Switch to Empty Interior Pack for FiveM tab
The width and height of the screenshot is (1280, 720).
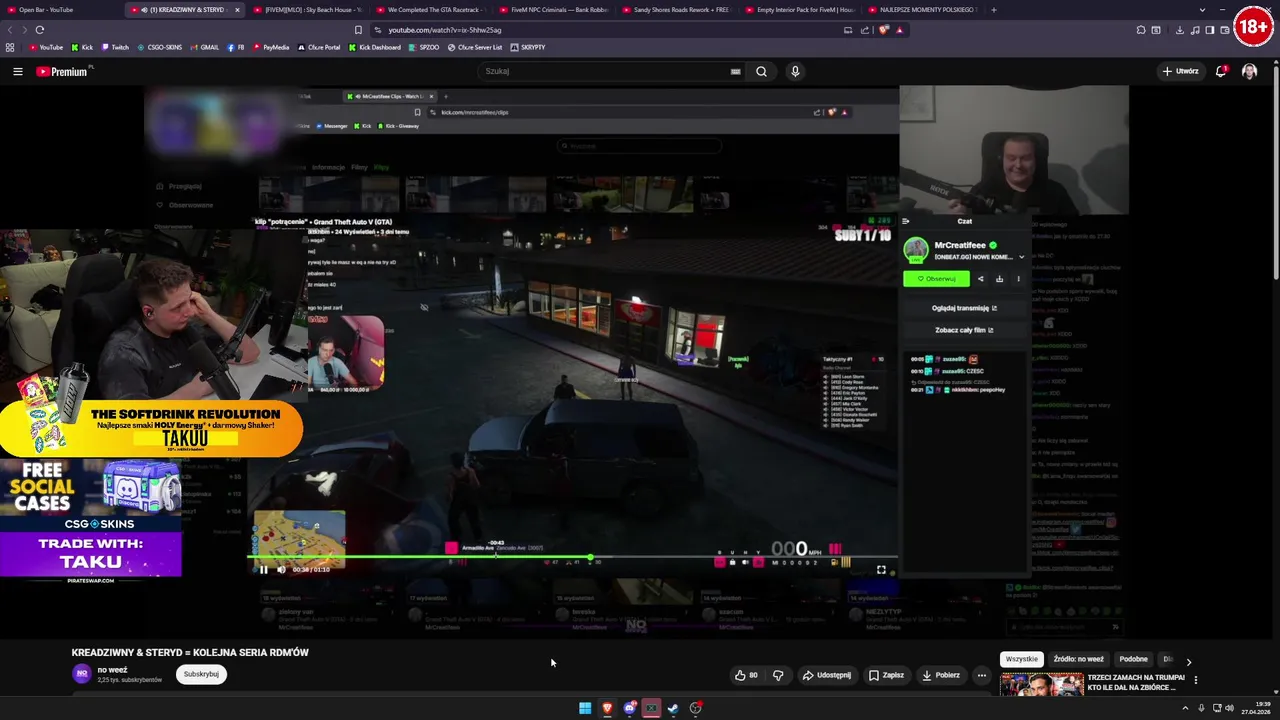click(800, 10)
